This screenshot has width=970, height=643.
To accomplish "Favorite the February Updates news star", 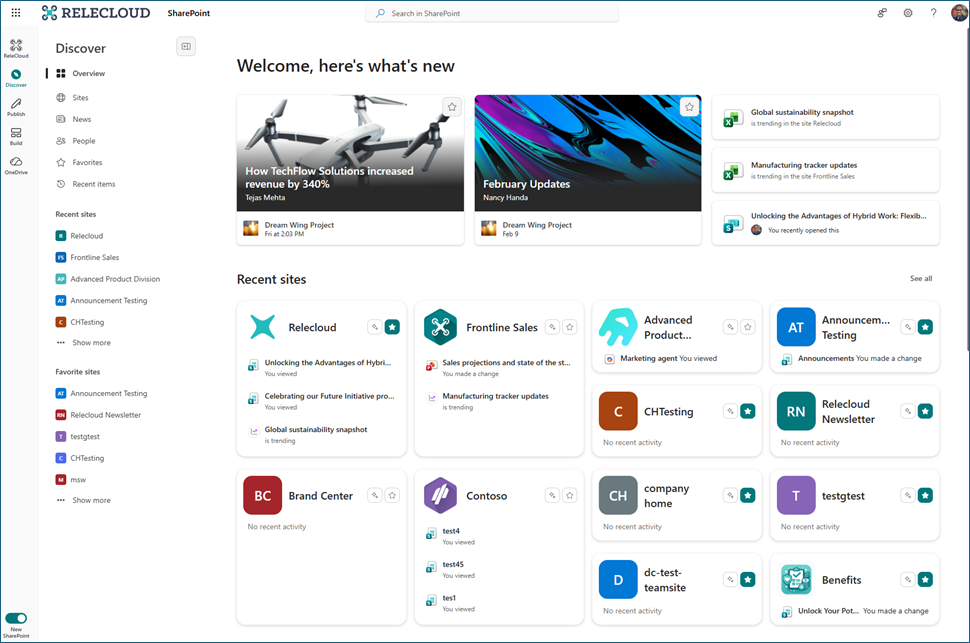I will pyautogui.click(x=688, y=107).
